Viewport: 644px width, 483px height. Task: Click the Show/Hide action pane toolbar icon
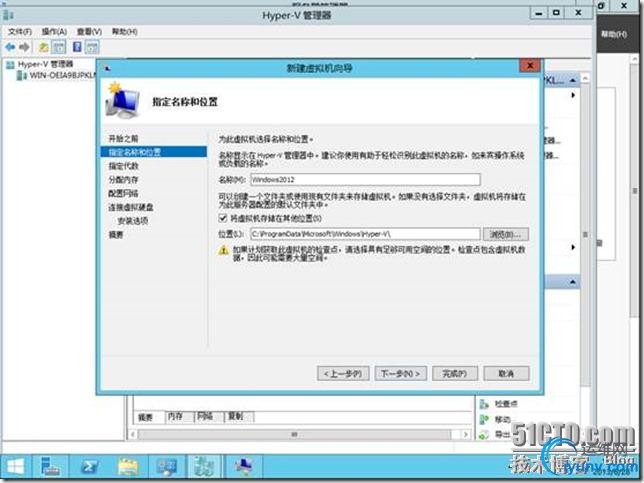click(92, 47)
